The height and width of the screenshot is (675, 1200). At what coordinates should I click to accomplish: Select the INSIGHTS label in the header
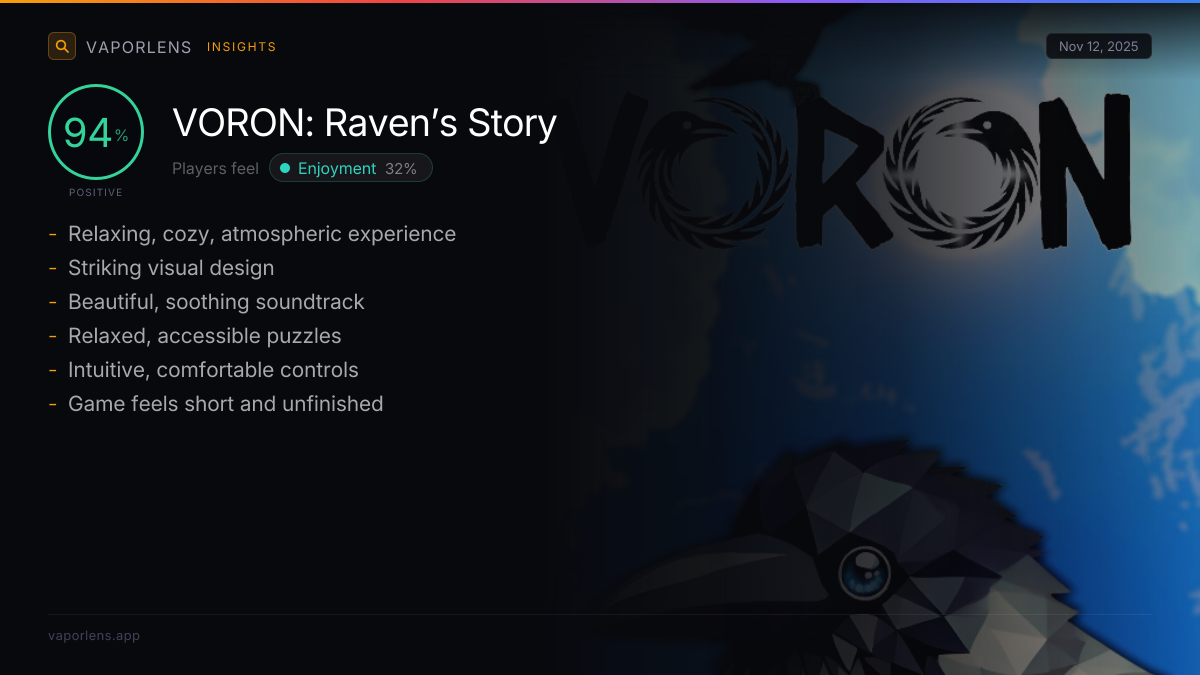(x=242, y=47)
